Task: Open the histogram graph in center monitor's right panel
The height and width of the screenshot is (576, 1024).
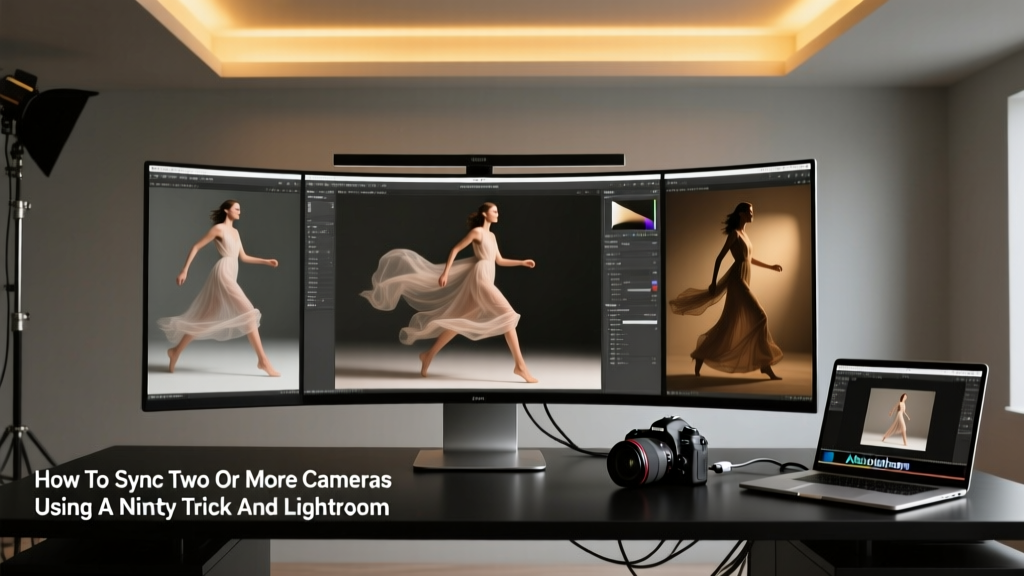Action: (x=634, y=214)
